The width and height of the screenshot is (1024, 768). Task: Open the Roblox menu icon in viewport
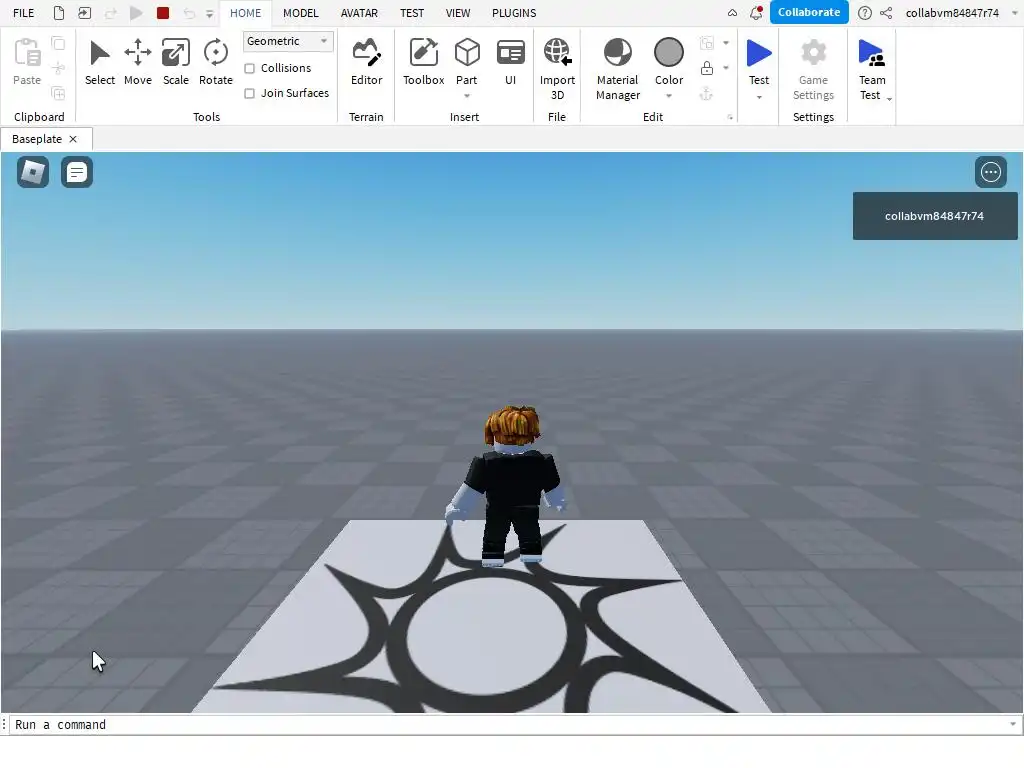[x=33, y=172]
